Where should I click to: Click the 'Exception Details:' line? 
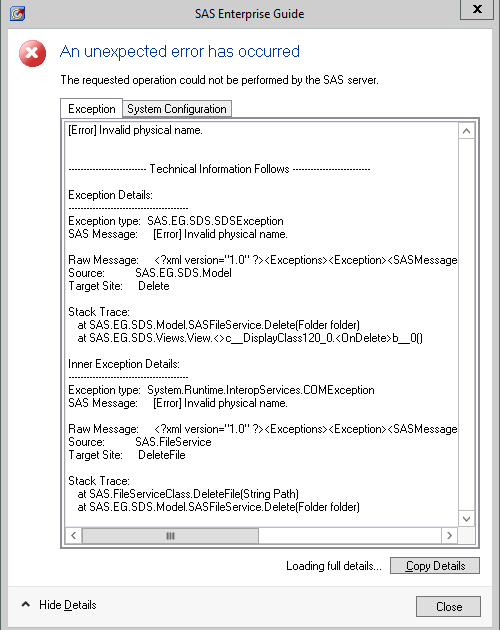pyautogui.click(x=111, y=195)
